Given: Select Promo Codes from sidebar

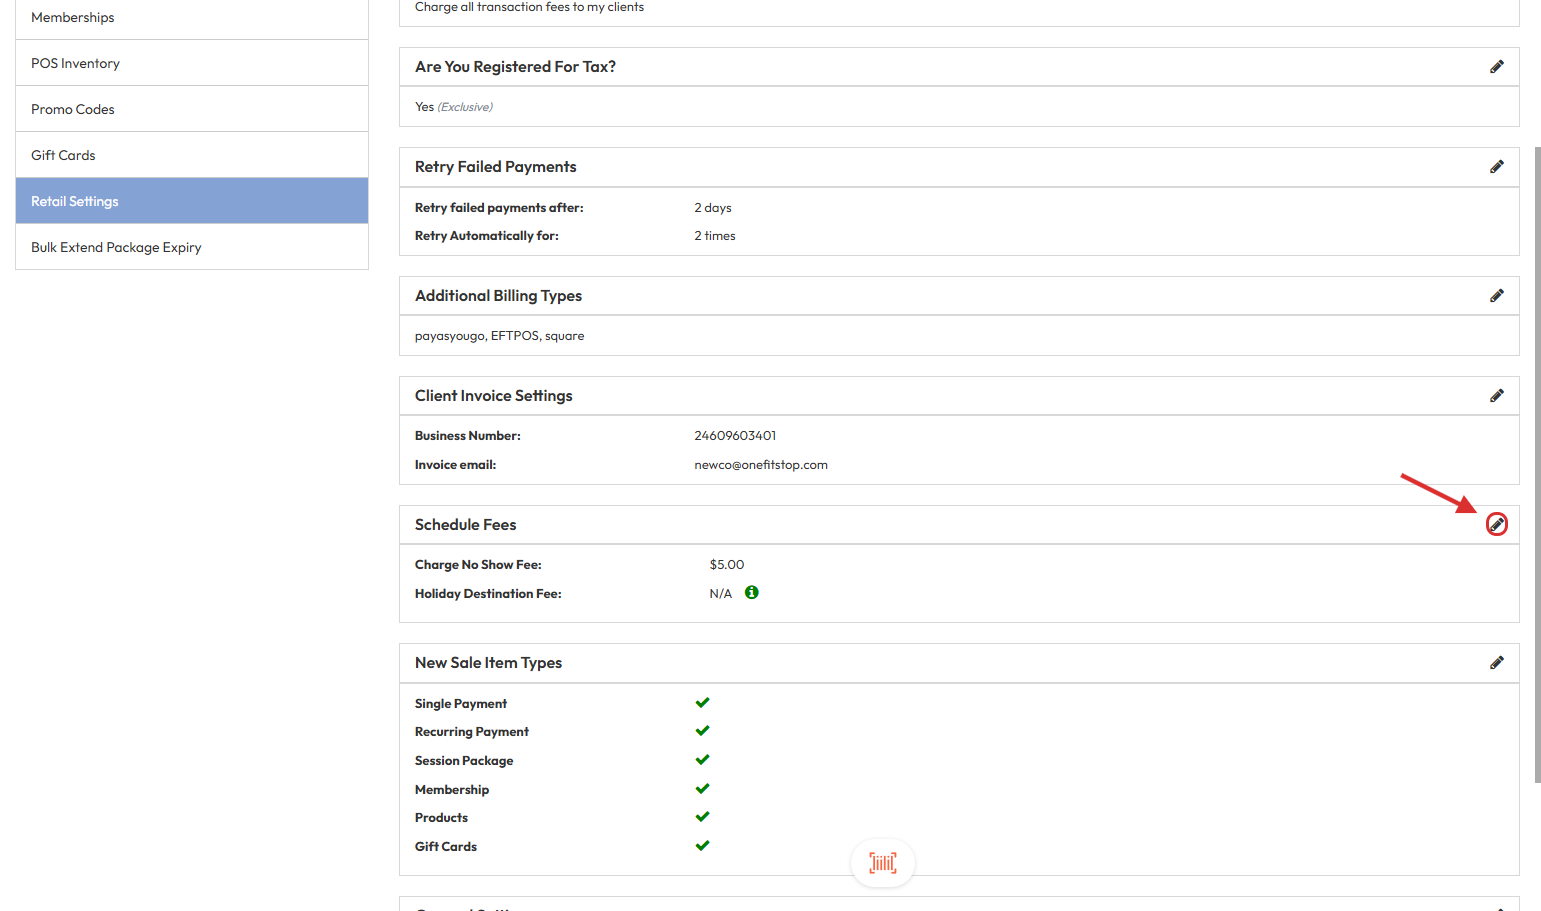Looking at the screenshot, I should tap(191, 109).
